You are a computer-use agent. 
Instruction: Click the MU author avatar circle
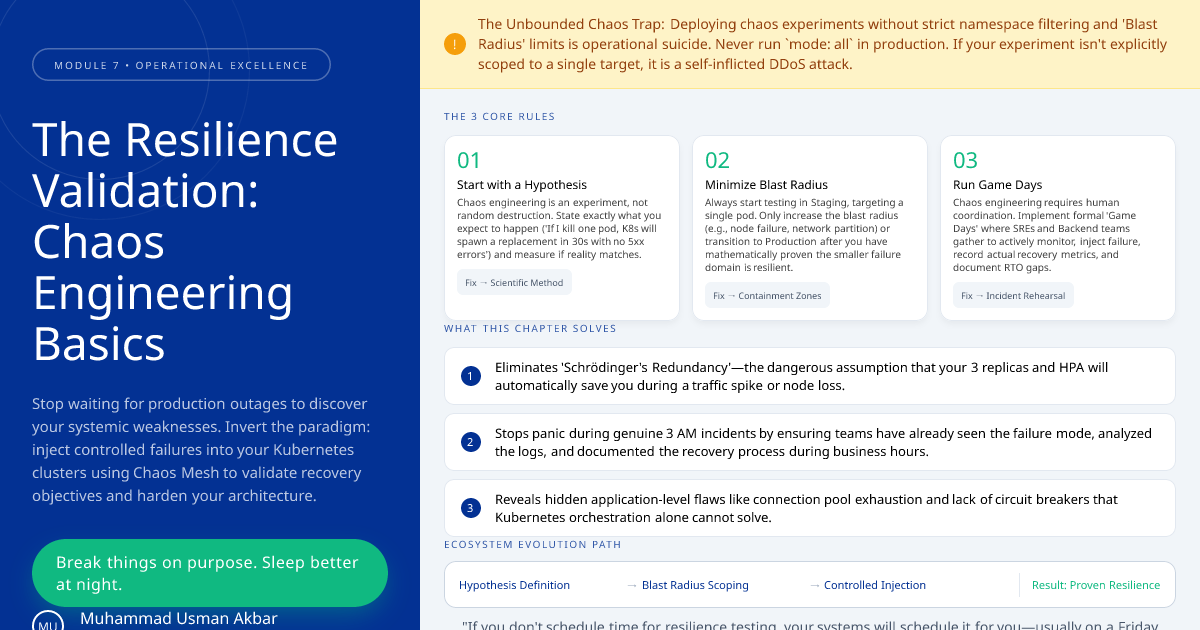[x=48, y=622]
